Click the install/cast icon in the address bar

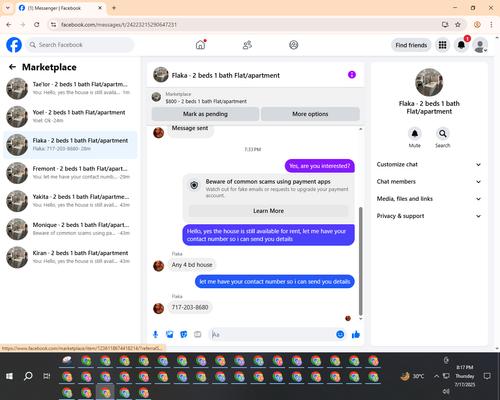(x=445, y=25)
